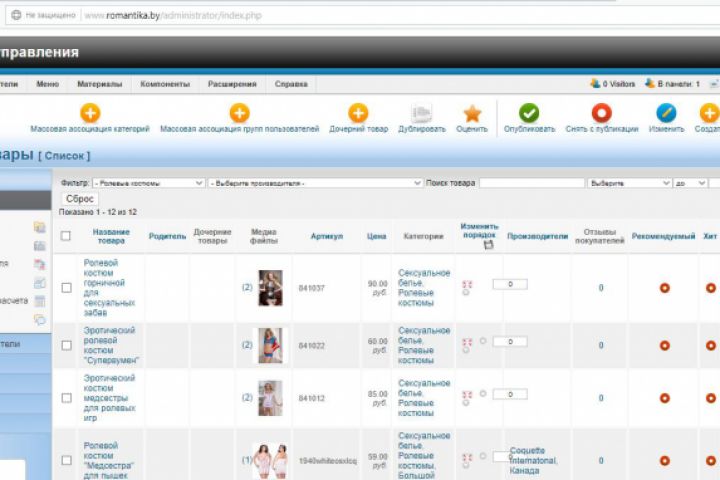720x480 pixels.
Task: Open media thumbnail for product 841037
Action: click(x=270, y=288)
